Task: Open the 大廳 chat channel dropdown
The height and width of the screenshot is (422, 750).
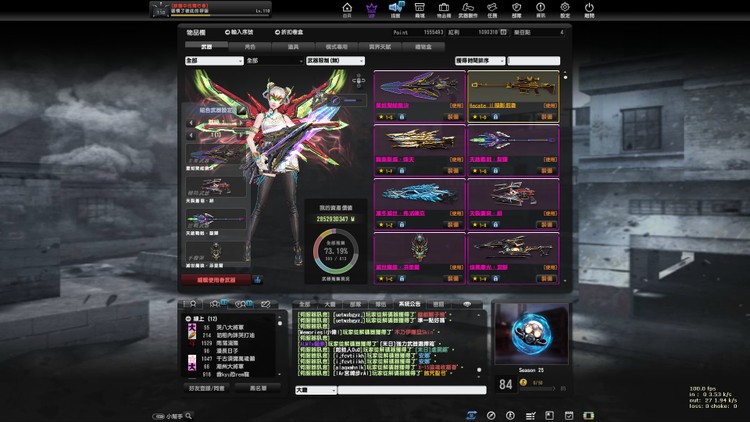Action: pyautogui.click(x=315, y=390)
